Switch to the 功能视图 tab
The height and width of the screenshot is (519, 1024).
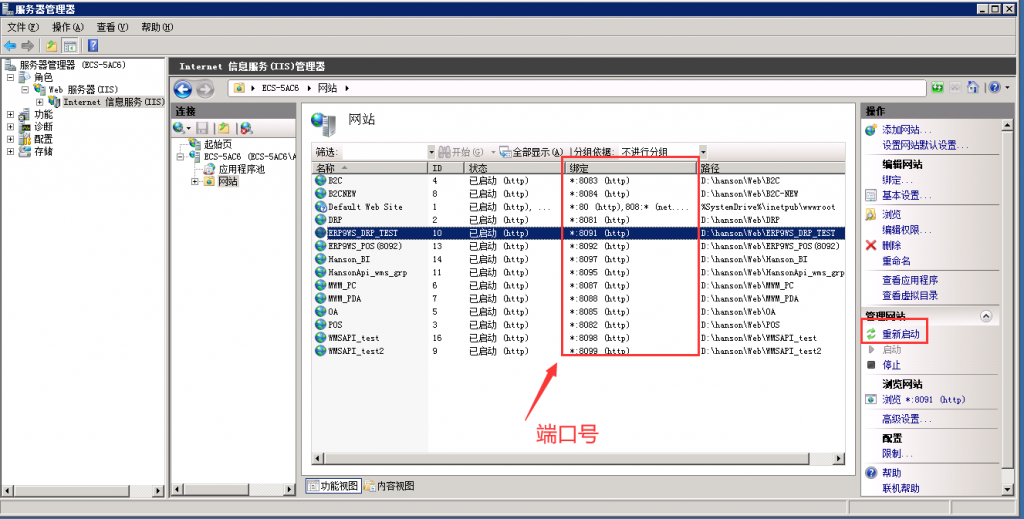pyautogui.click(x=334, y=486)
